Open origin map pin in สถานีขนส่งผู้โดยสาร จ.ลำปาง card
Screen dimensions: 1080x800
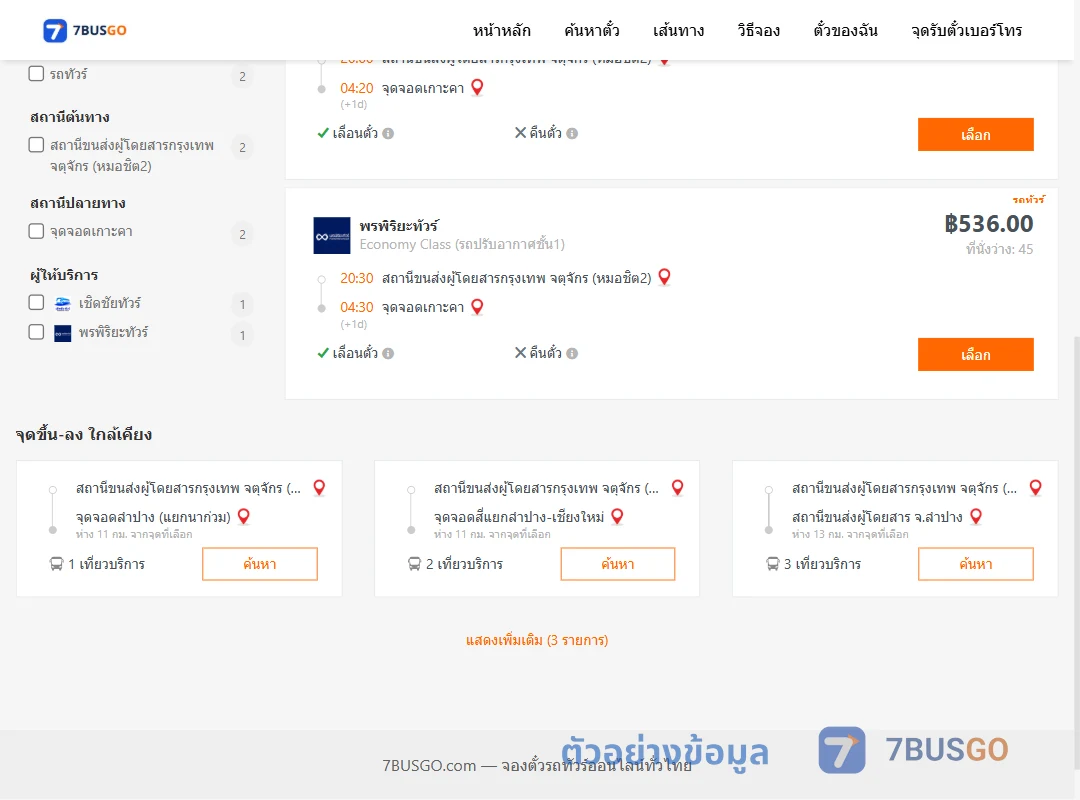click(x=1035, y=487)
